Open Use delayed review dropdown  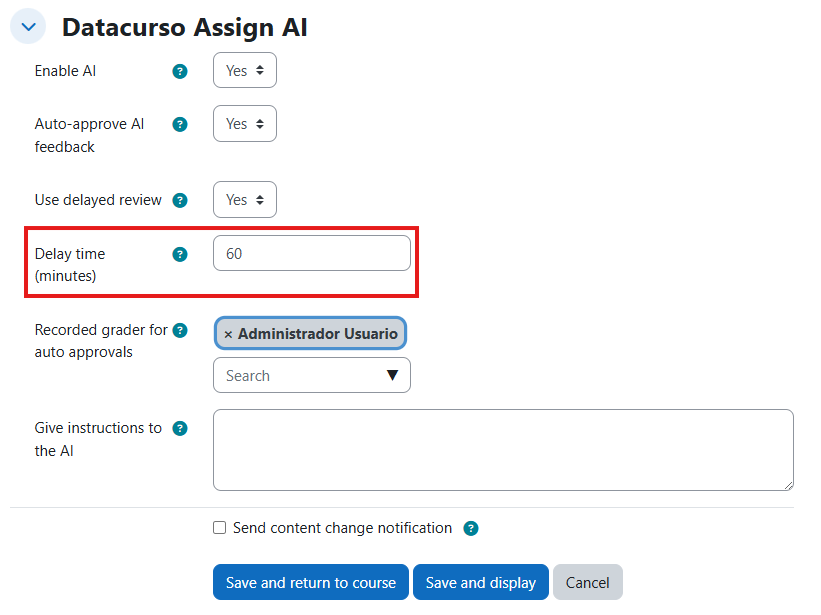tap(245, 200)
